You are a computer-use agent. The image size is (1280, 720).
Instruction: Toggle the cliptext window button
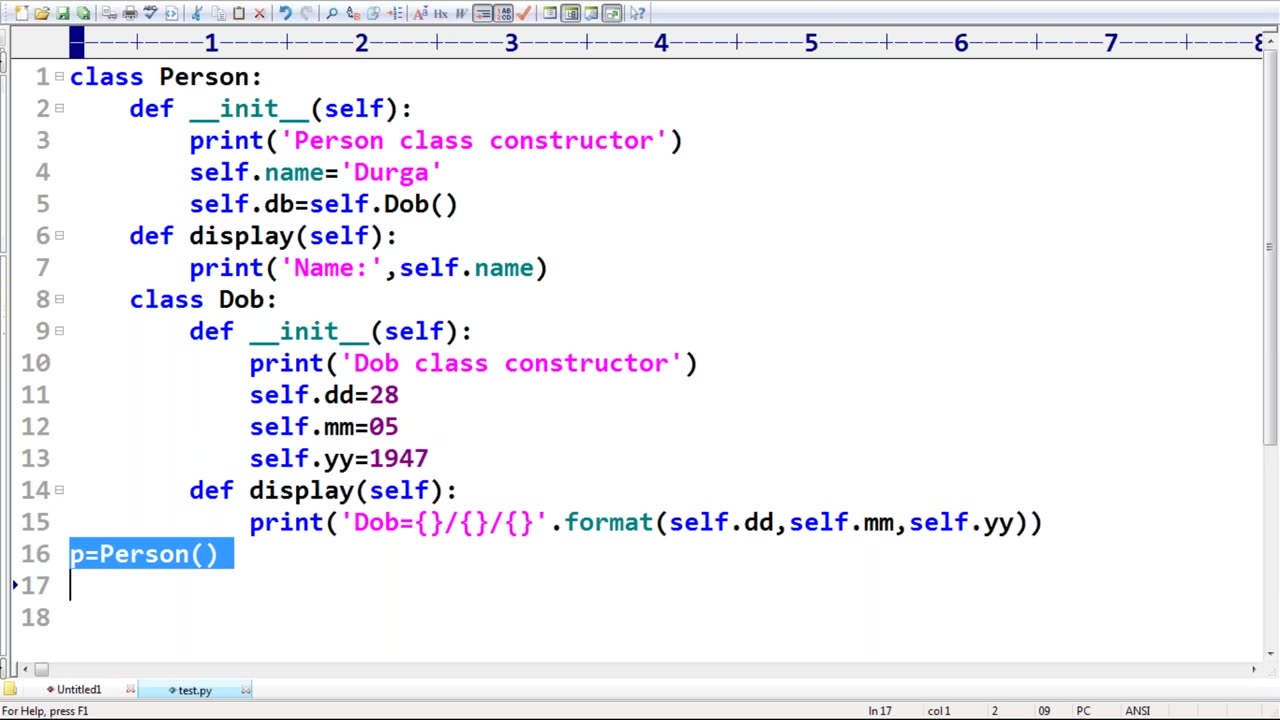click(x=571, y=13)
